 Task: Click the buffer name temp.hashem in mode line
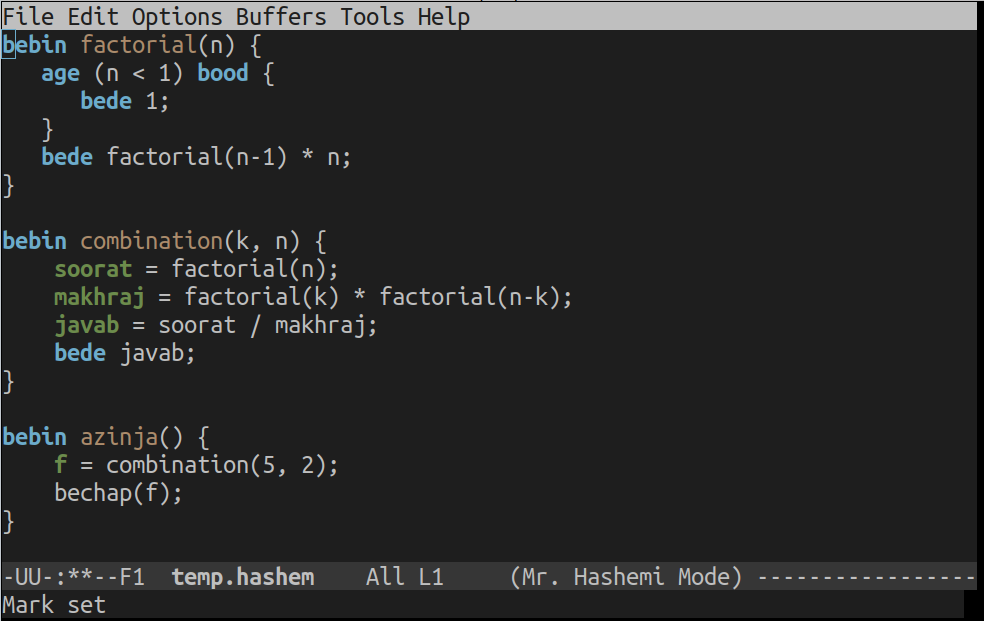click(242, 576)
